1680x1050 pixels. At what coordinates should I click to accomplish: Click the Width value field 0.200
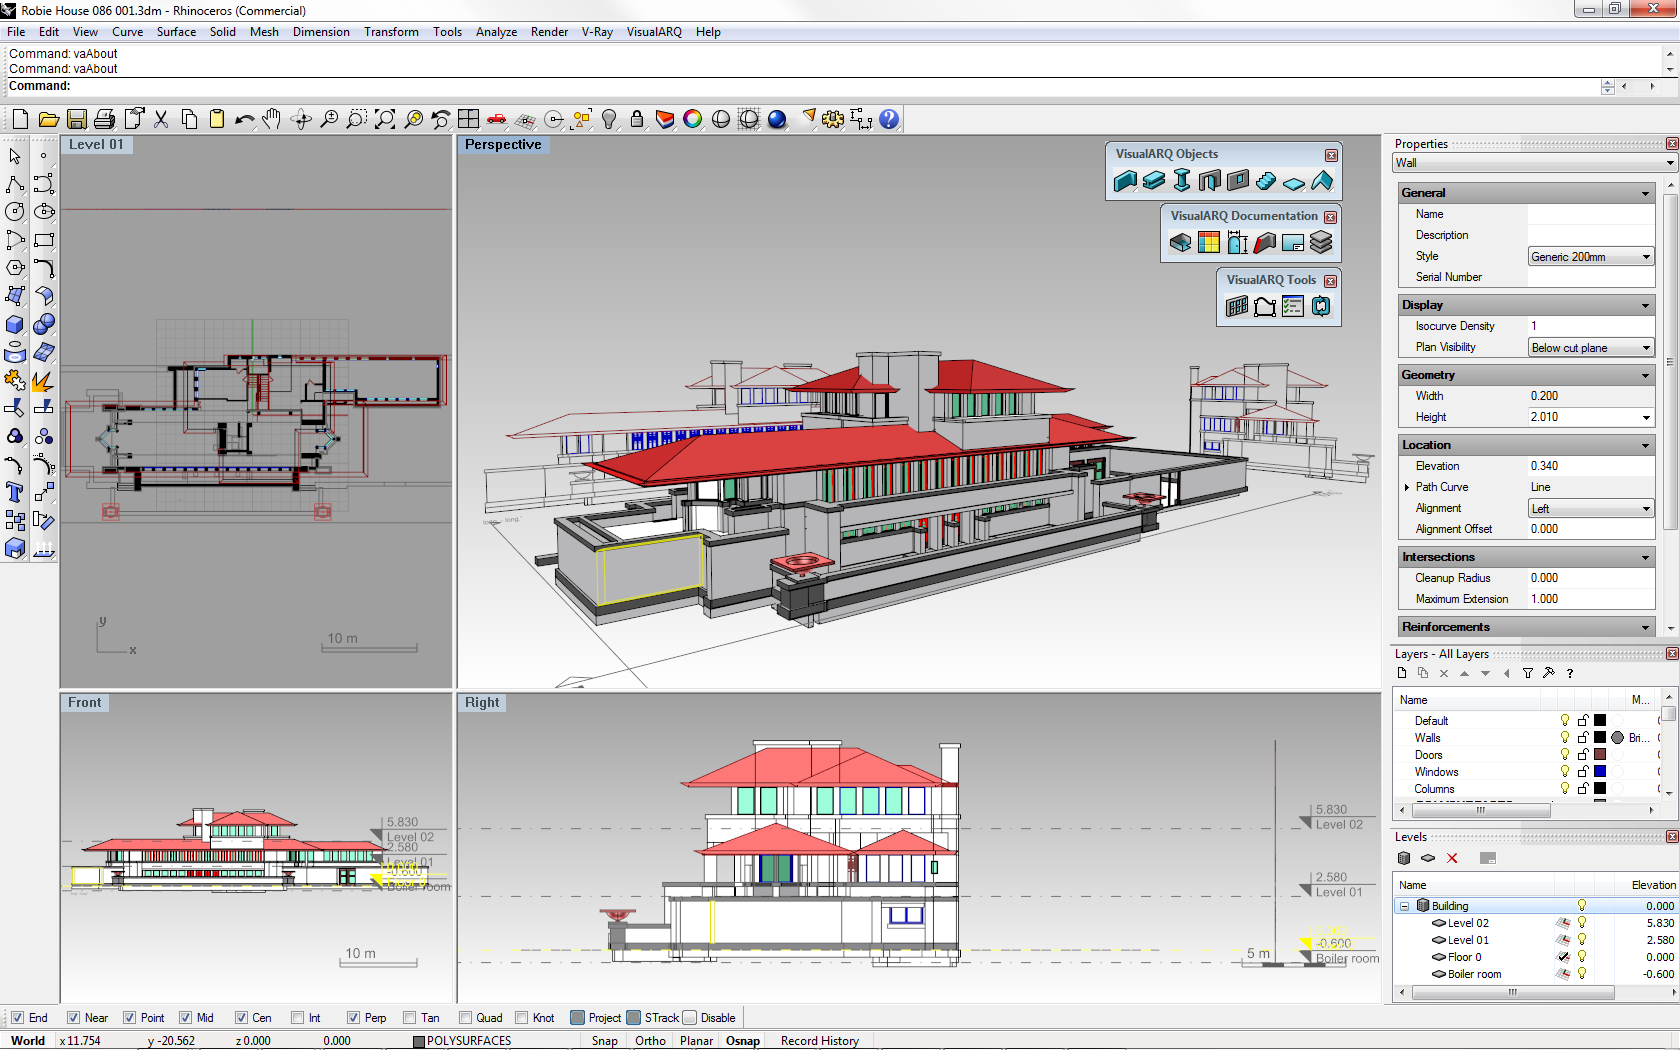point(1590,397)
